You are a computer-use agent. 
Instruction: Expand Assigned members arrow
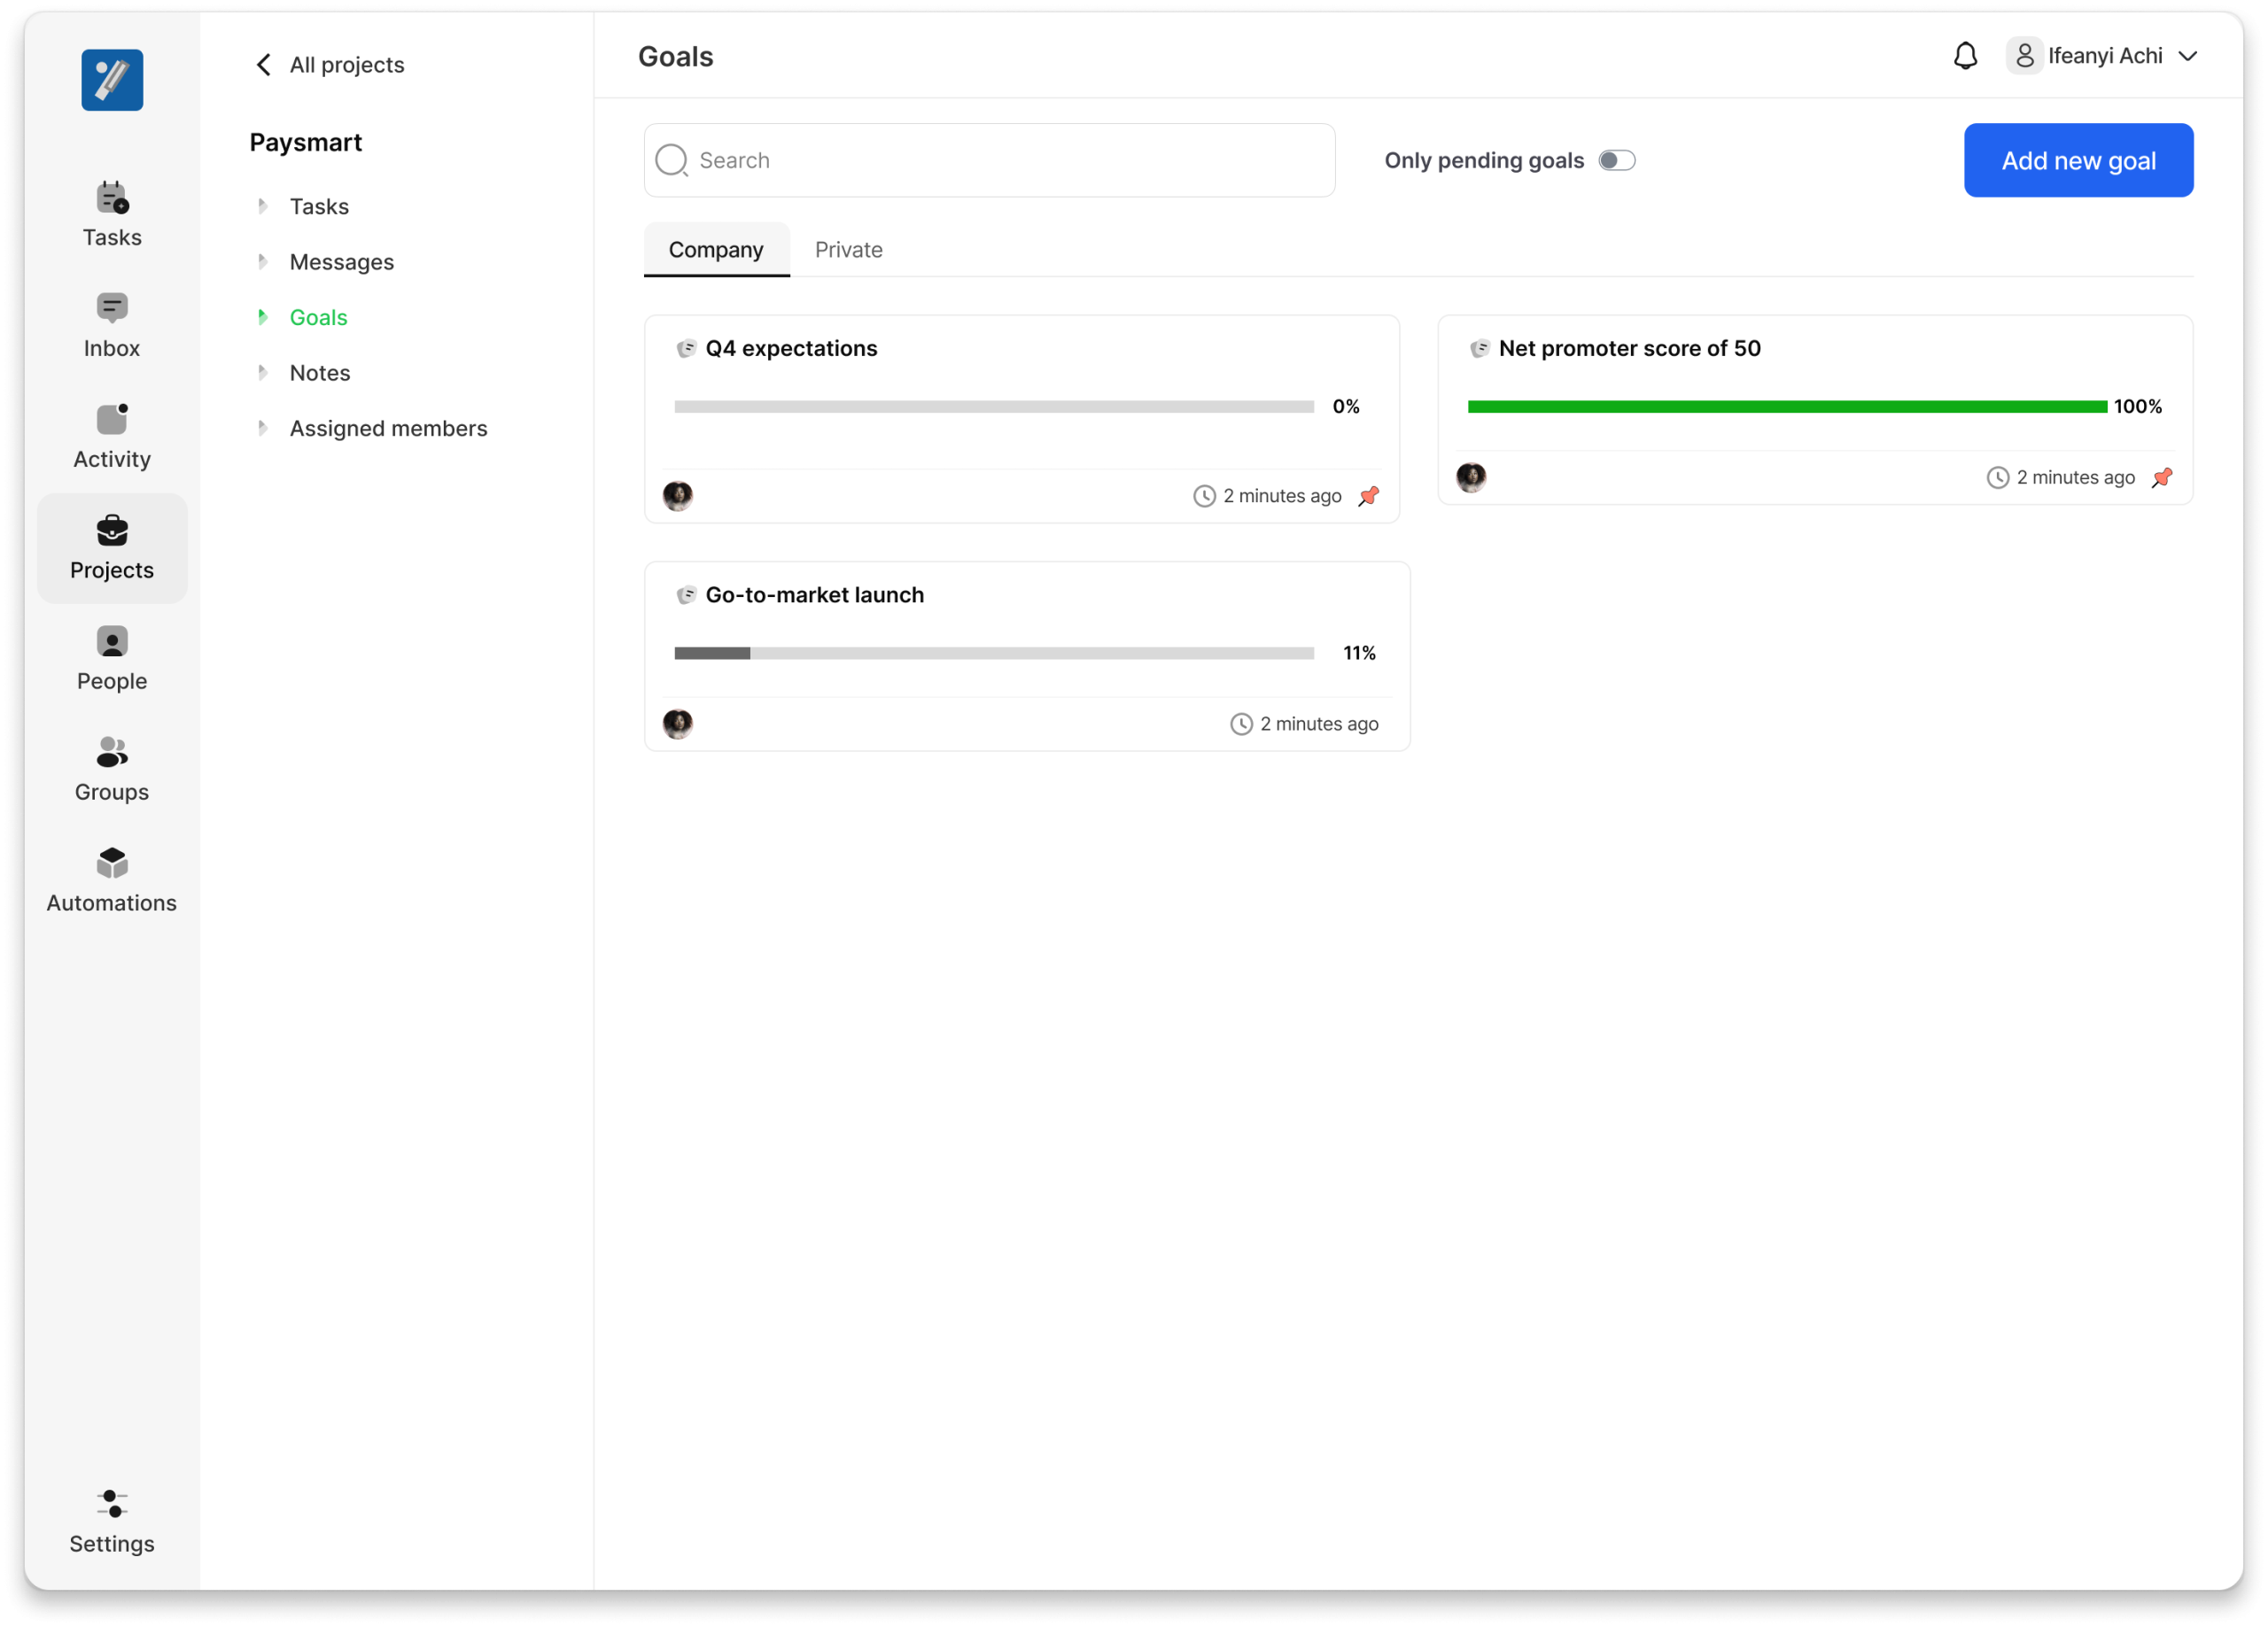pyautogui.click(x=263, y=428)
